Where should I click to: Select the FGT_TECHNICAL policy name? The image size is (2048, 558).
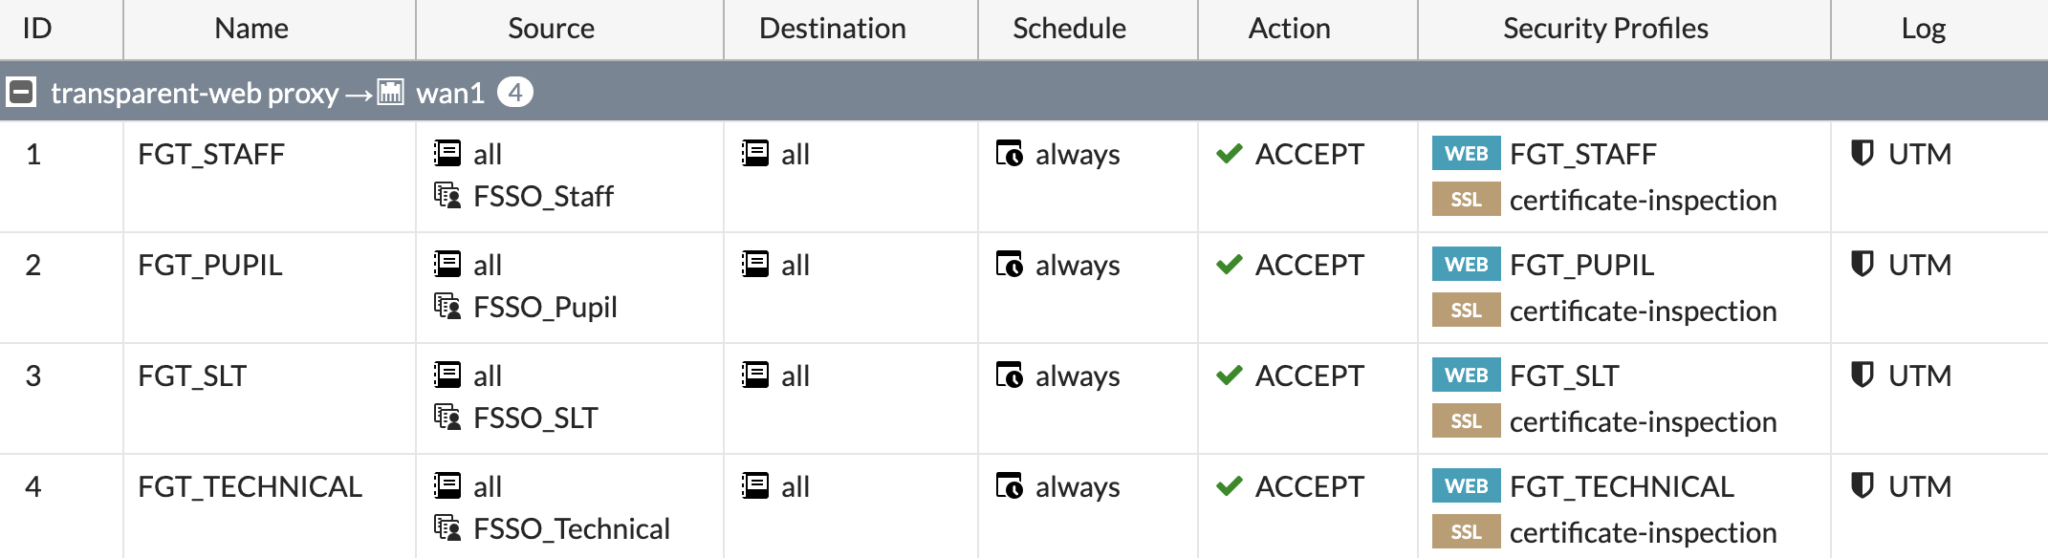point(250,487)
